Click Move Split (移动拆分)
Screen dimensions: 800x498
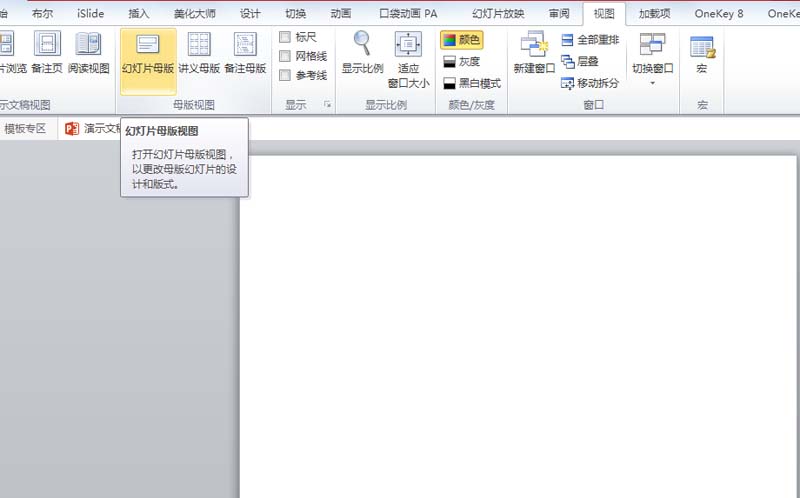590,83
